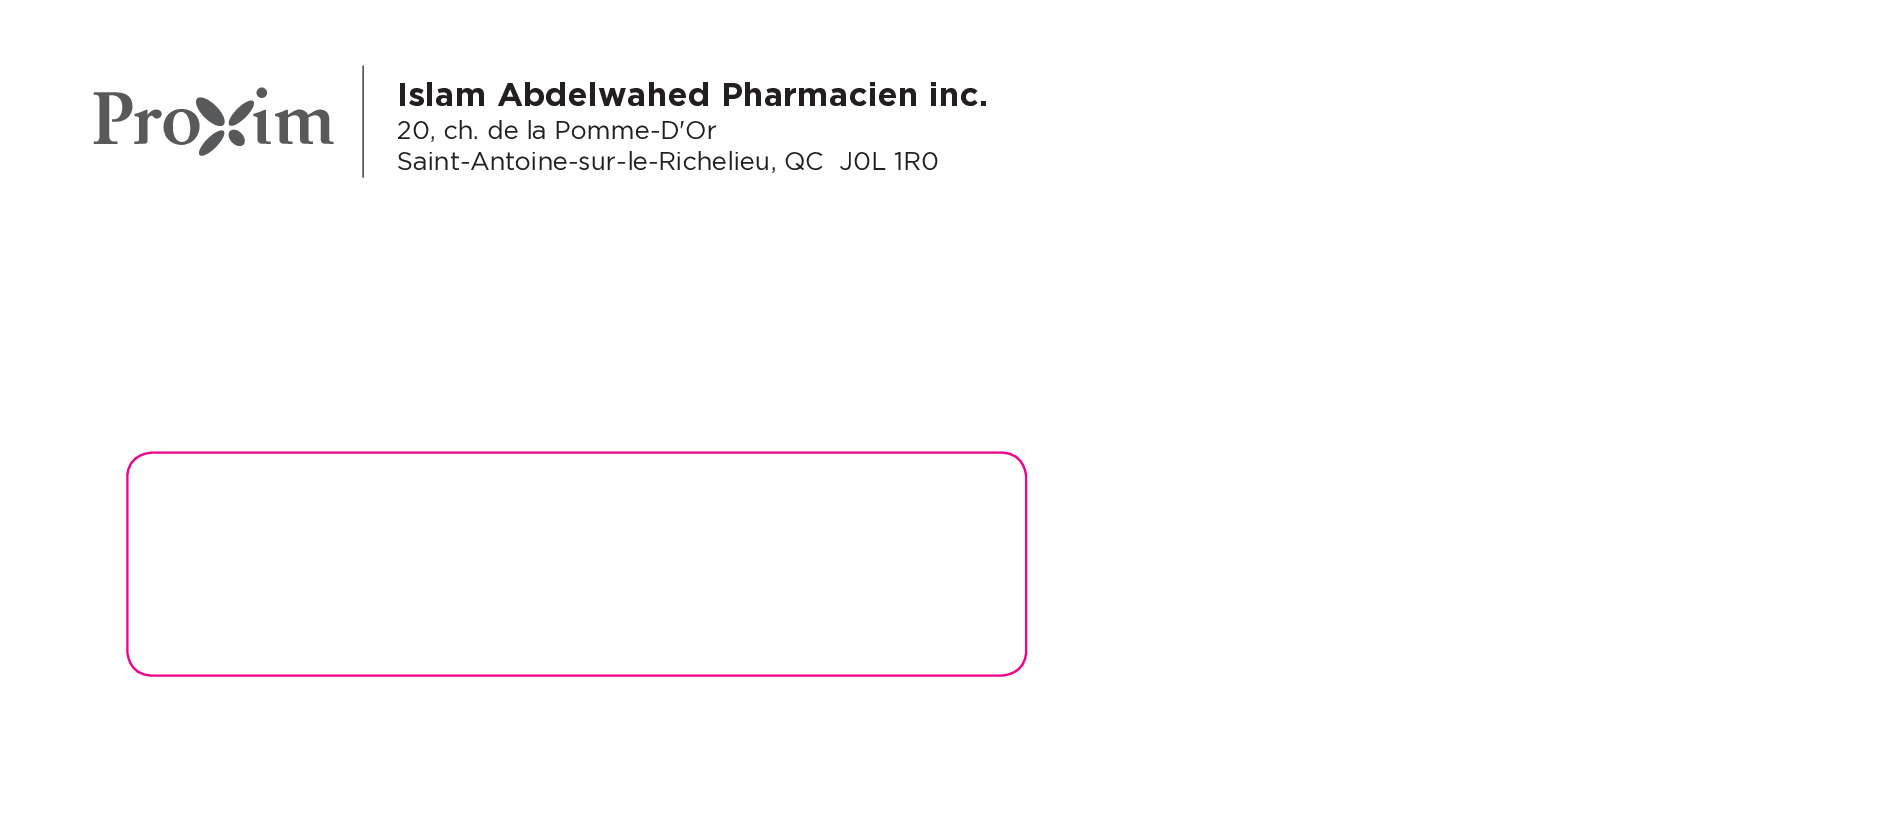
Task: Click the Proxim logo
Action: (213, 121)
